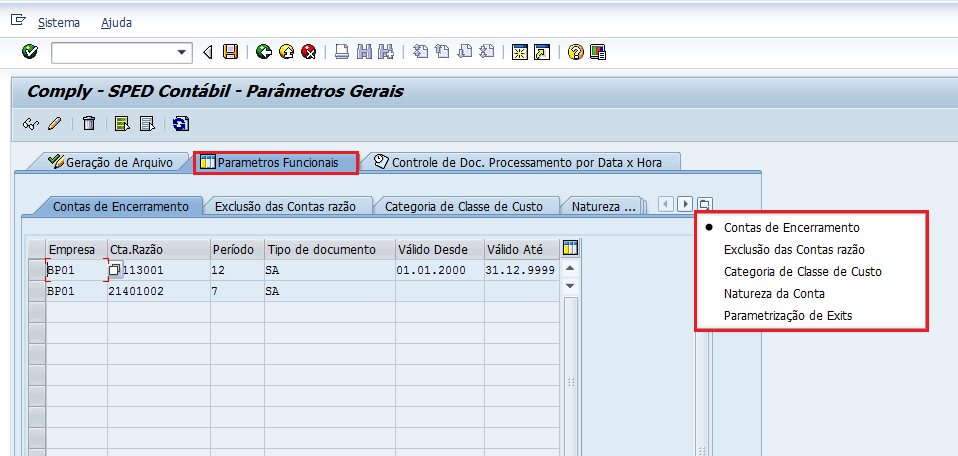This screenshot has width=958, height=456.
Task: Click into the command input field
Action: pyautogui.click(x=114, y=53)
